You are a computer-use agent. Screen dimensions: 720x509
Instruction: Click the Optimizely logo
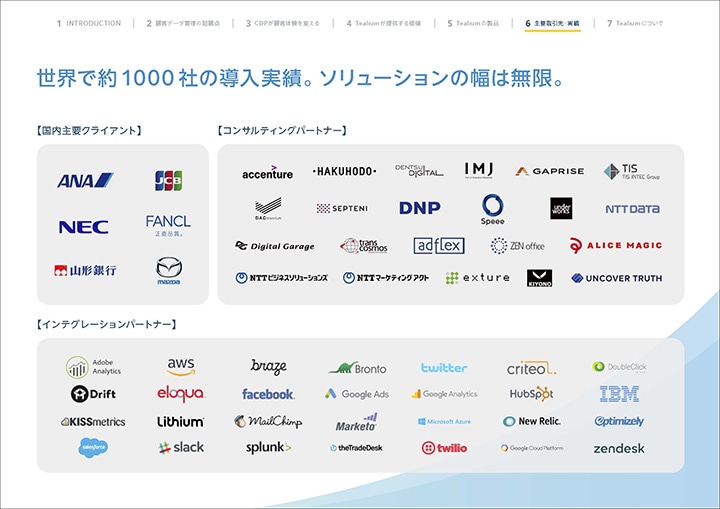[x=619, y=421]
